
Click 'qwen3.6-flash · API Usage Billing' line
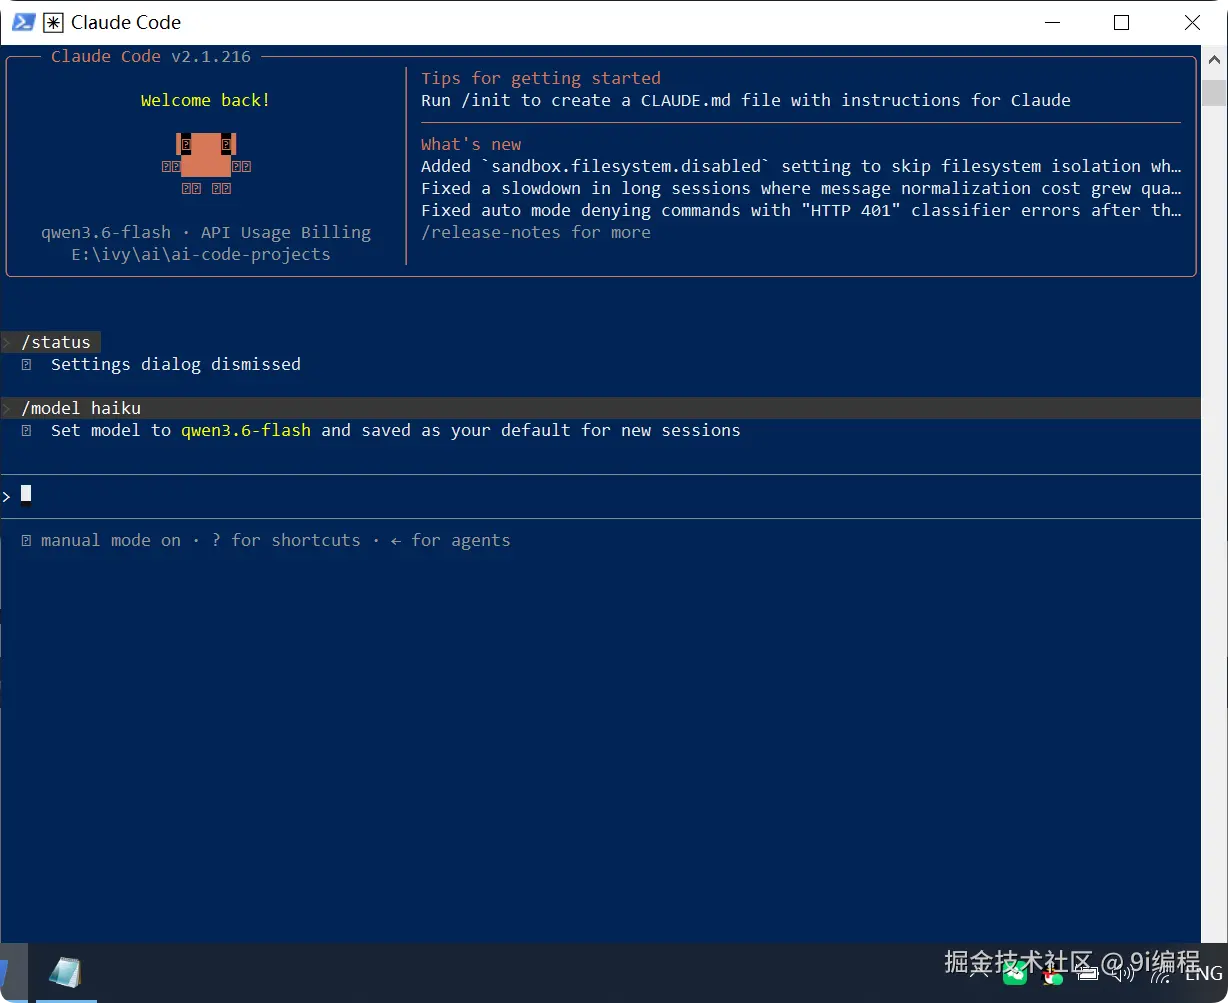click(206, 232)
